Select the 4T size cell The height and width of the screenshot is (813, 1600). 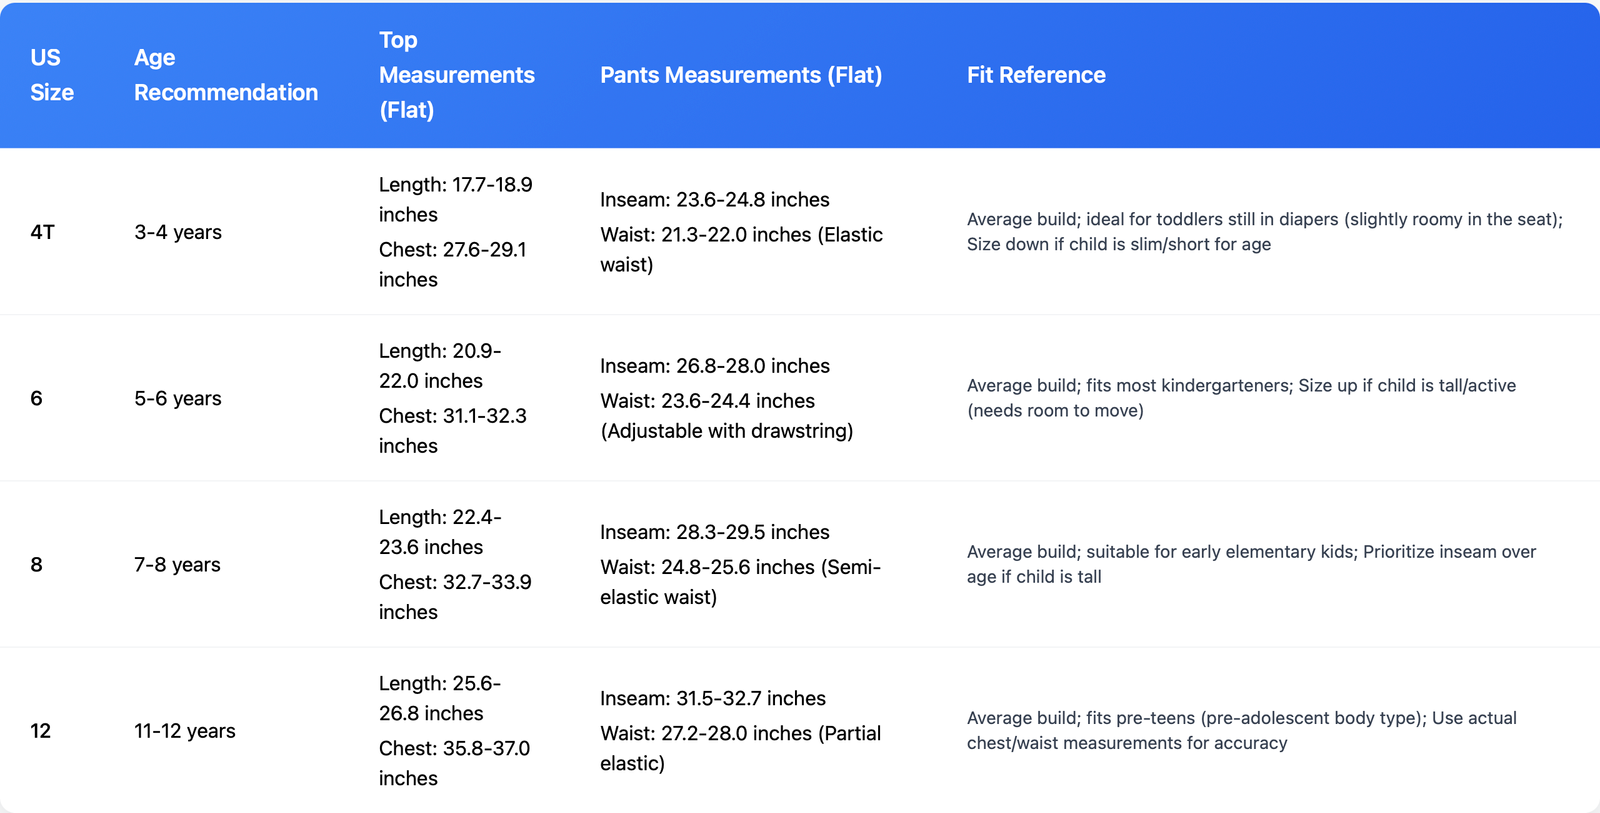[42, 232]
